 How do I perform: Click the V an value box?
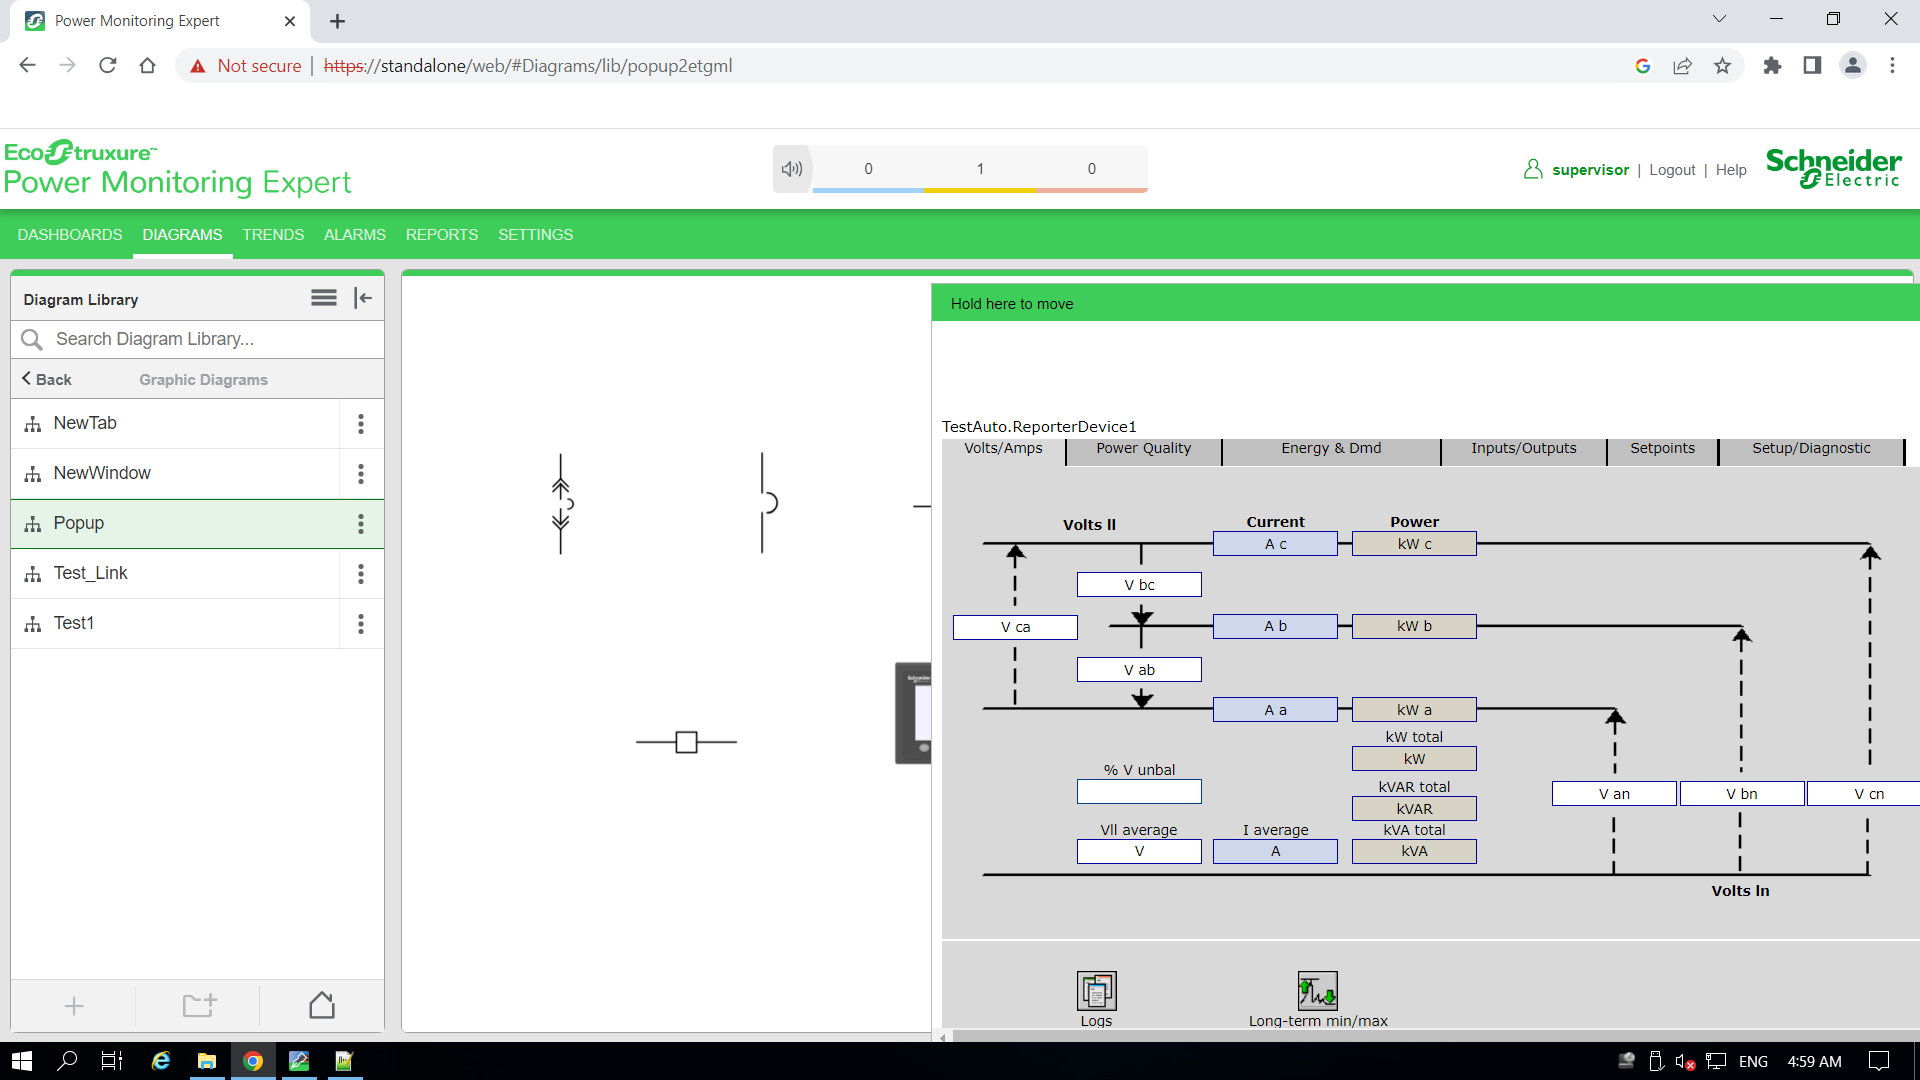point(1614,794)
